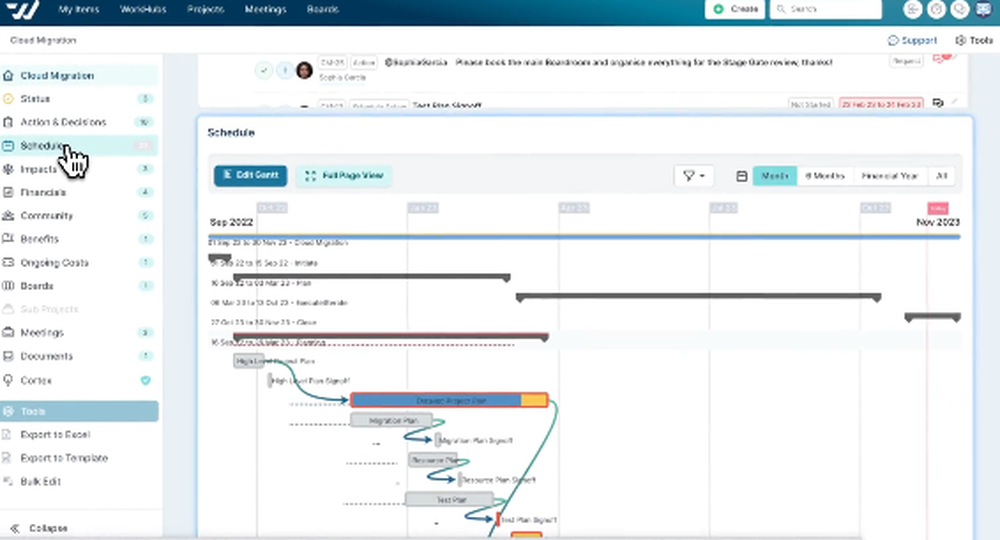Open the Schedule sidebar section
The image size is (1000, 540).
point(79,145)
